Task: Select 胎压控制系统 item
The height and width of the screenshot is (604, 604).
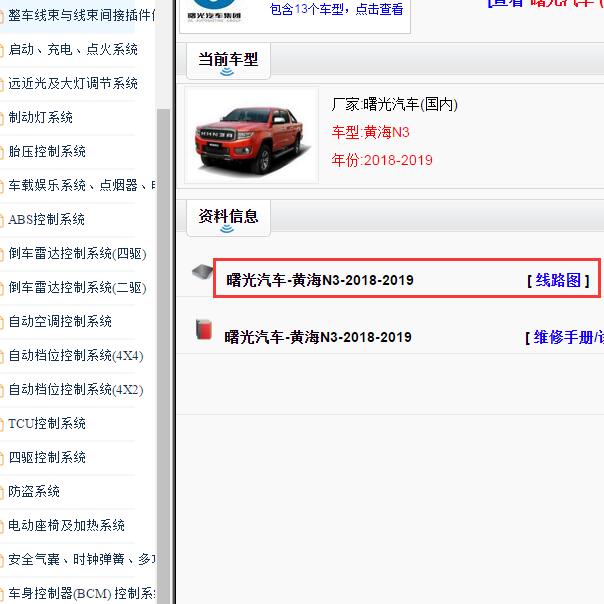Action: (x=47, y=151)
